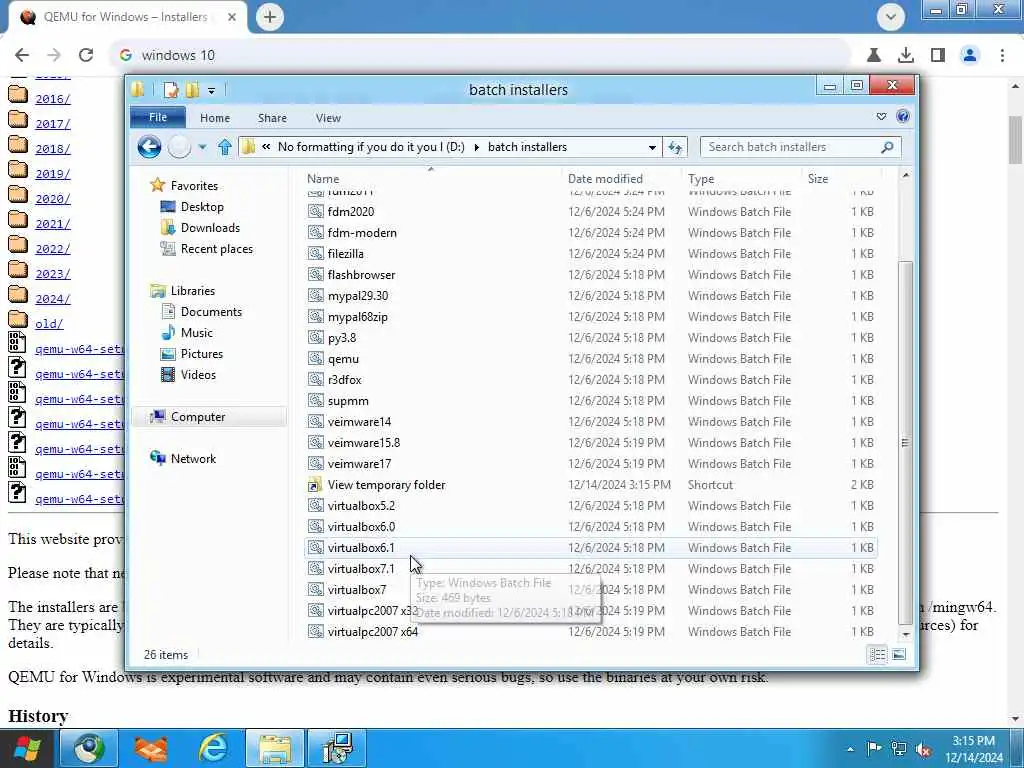
Task: Select Pictures library
Action: [x=202, y=354]
